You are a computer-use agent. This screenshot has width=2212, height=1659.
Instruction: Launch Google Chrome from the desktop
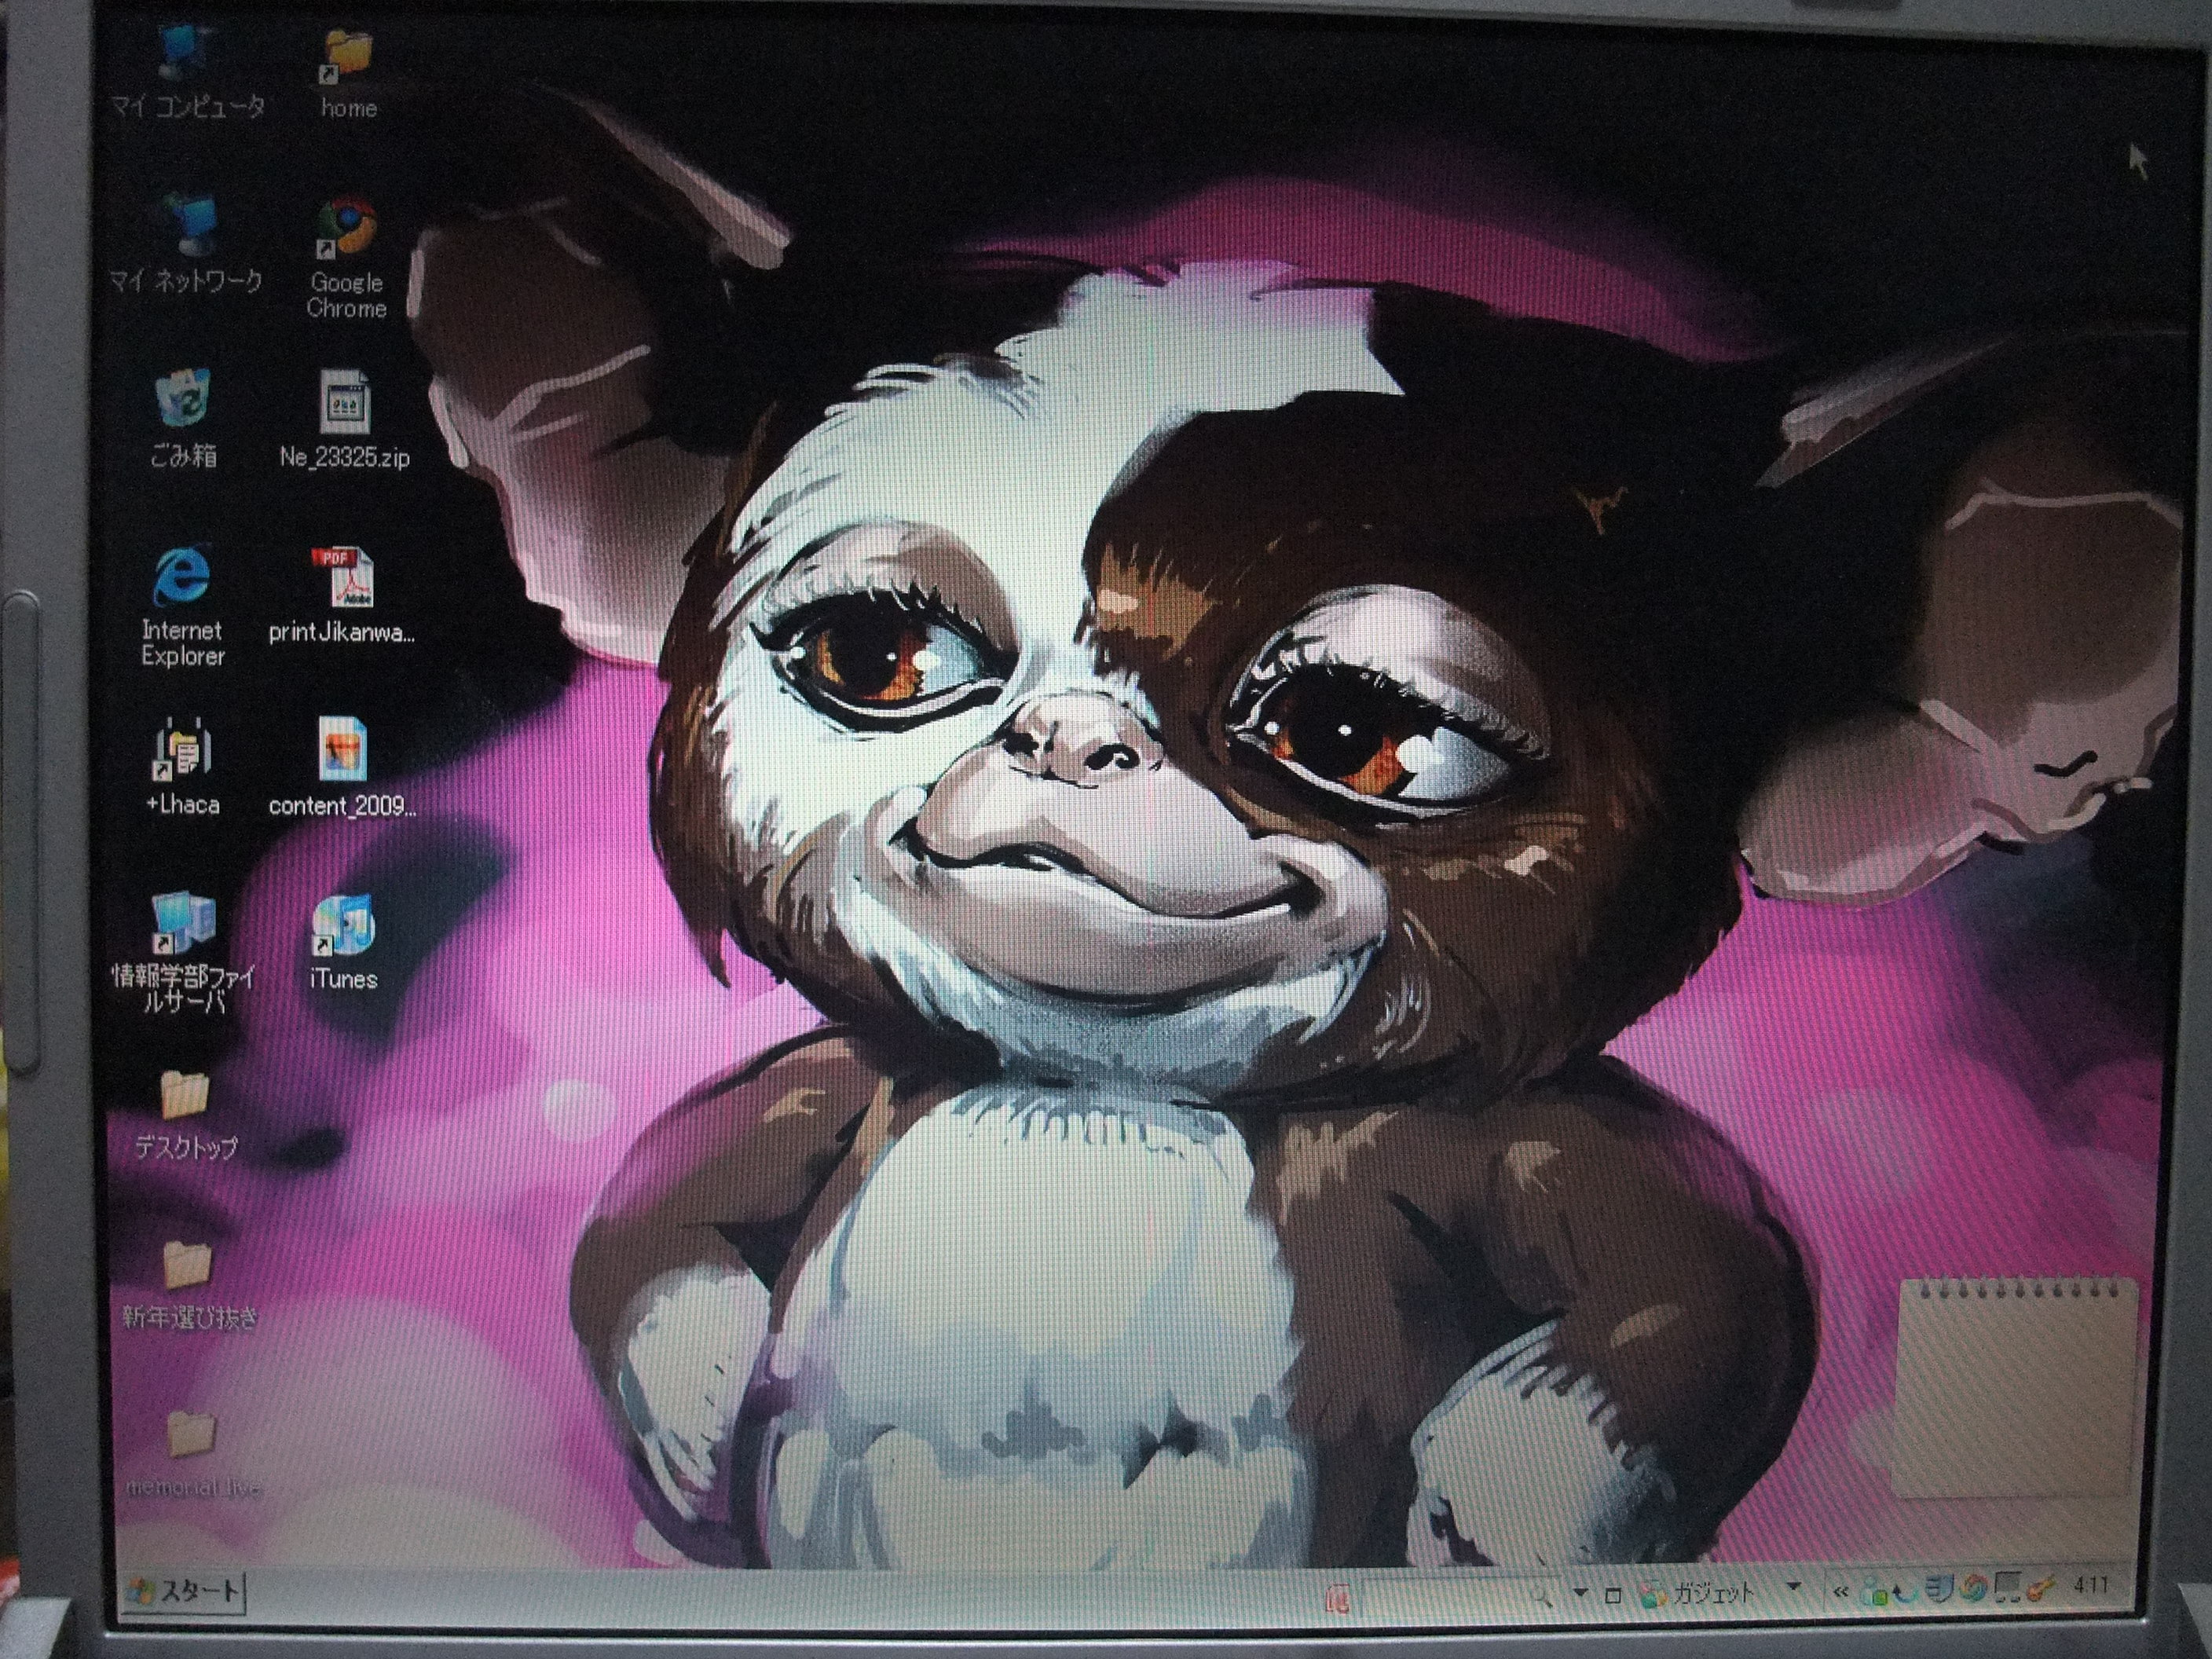tap(346, 258)
